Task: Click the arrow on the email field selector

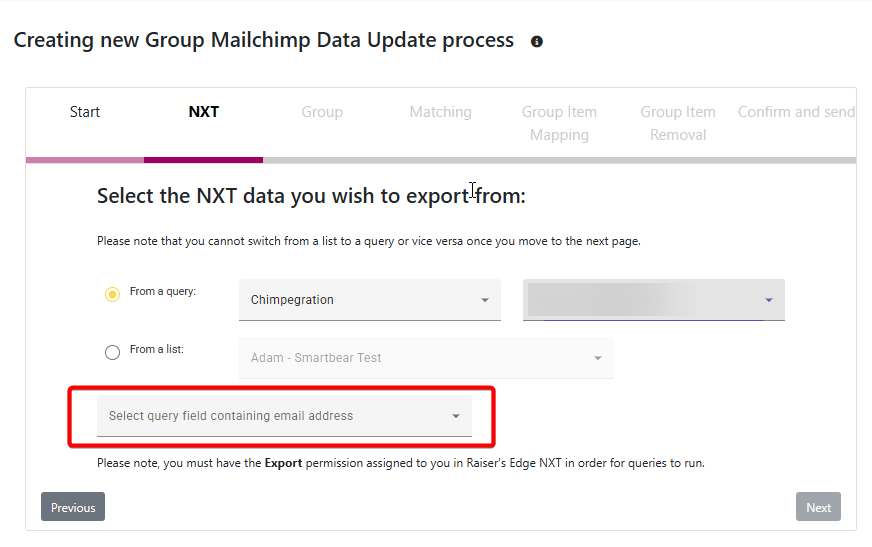Action: click(455, 416)
